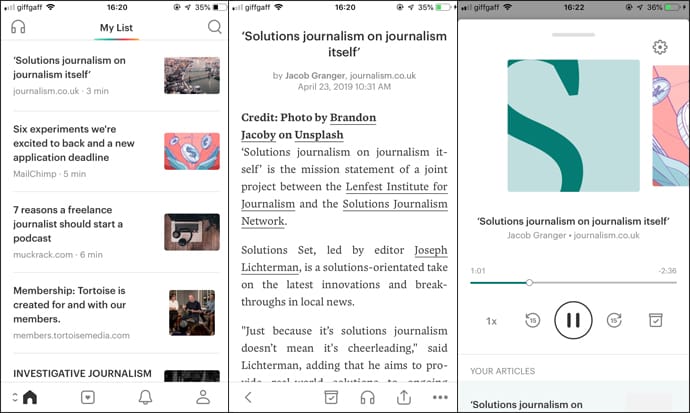
Task: Tap the YOUR ARTICLES heading
Action: click(503, 371)
